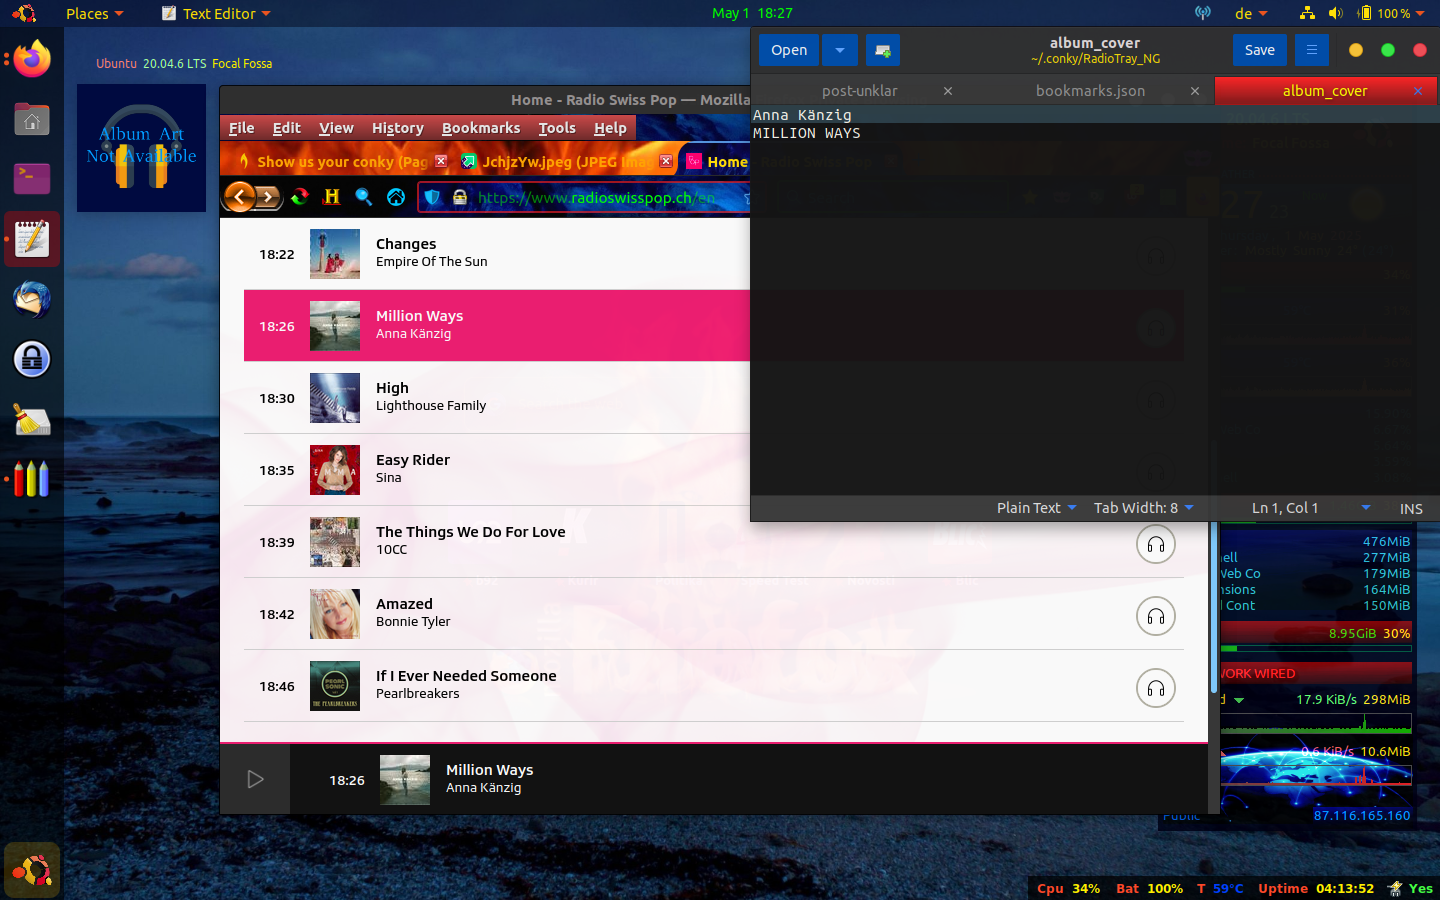Open the Text Editor hamburger menu
The height and width of the screenshot is (900, 1440).
(x=1312, y=50)
